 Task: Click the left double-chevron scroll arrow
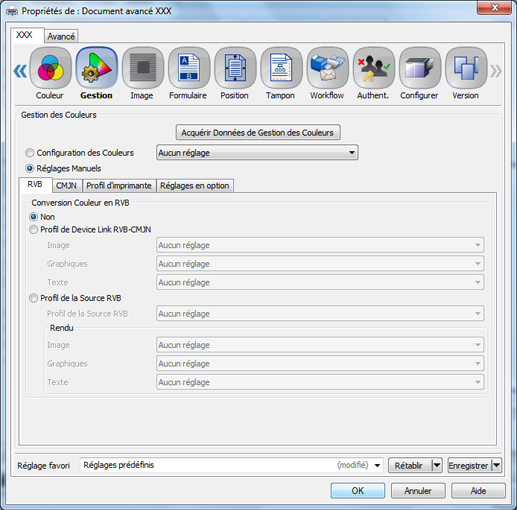pos(20,71)
